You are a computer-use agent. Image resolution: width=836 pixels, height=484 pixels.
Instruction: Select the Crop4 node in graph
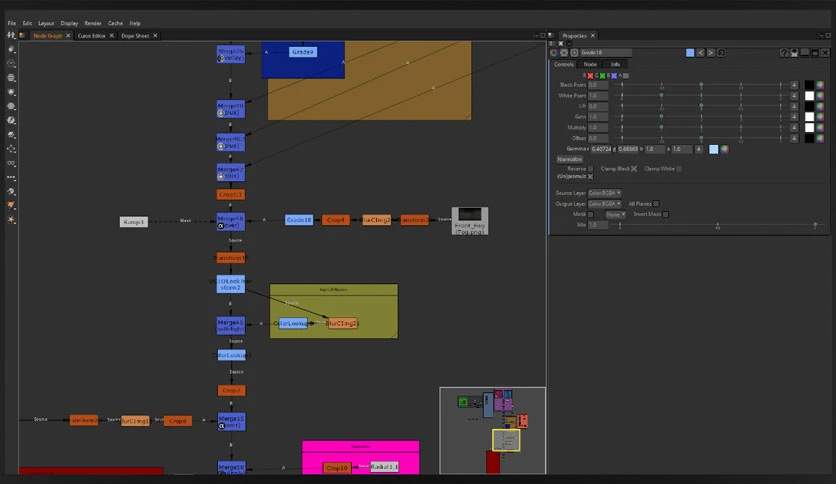(335, 220)
